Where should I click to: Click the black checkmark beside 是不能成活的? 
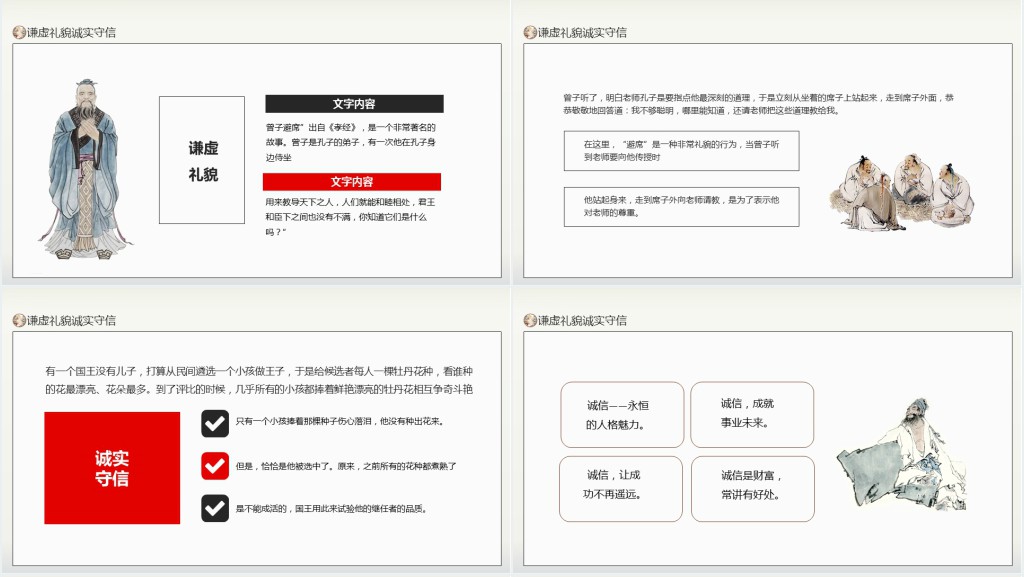coord(215,508)
